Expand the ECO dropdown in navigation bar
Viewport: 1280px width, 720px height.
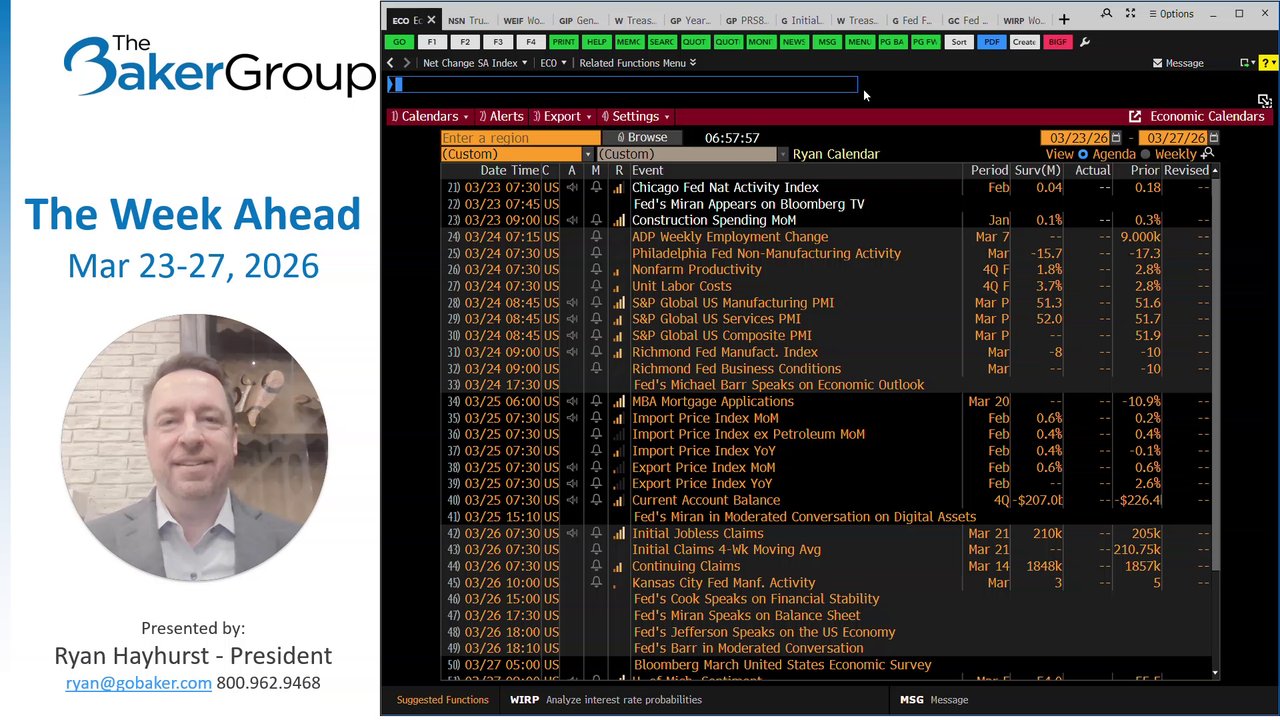pyautogui.click(x=553, y=63)
